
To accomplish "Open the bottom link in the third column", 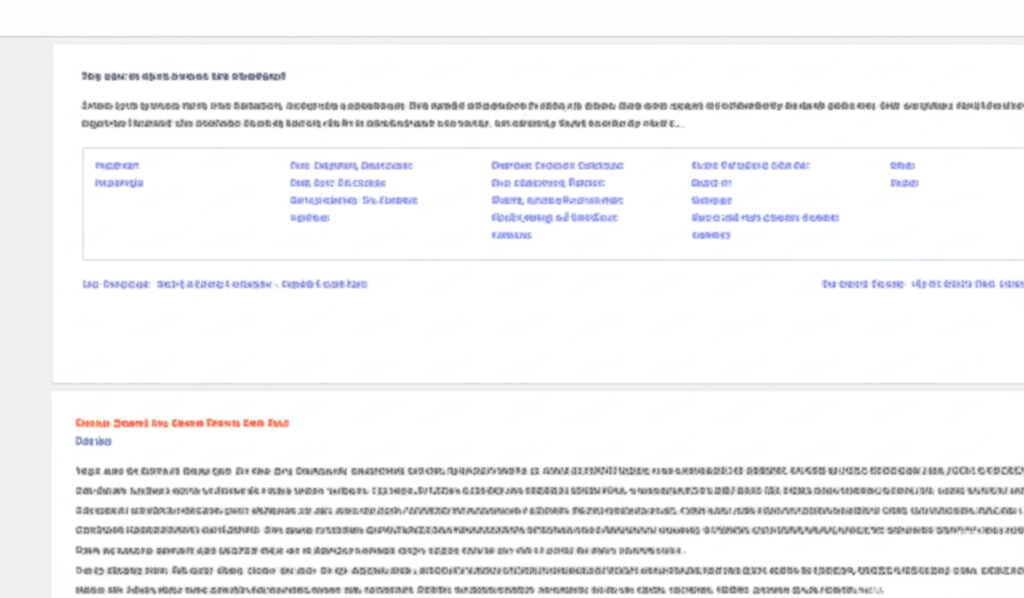I will pyautogui.click(x=511, y=235).
